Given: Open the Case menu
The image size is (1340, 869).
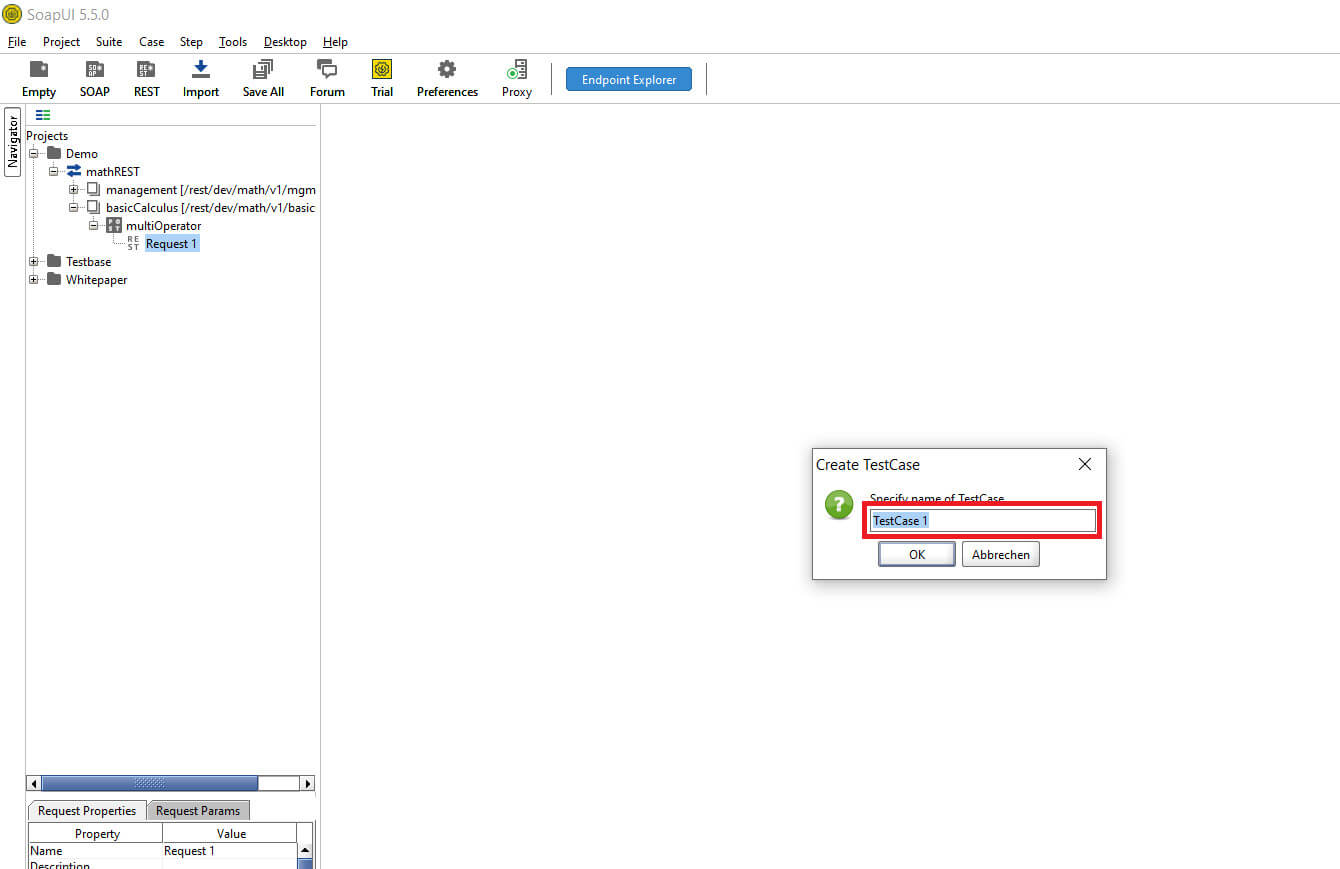Looking at the screenshot, I should point(151,42).
